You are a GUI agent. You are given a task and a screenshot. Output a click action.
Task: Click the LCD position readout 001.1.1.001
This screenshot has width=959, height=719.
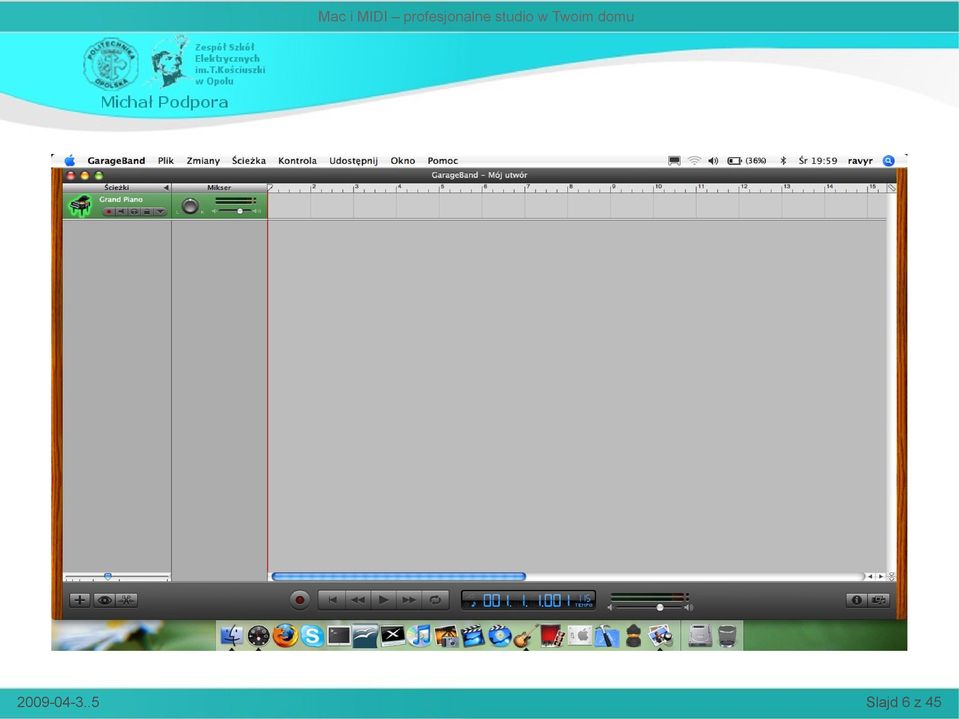click(x=527, y=600)
